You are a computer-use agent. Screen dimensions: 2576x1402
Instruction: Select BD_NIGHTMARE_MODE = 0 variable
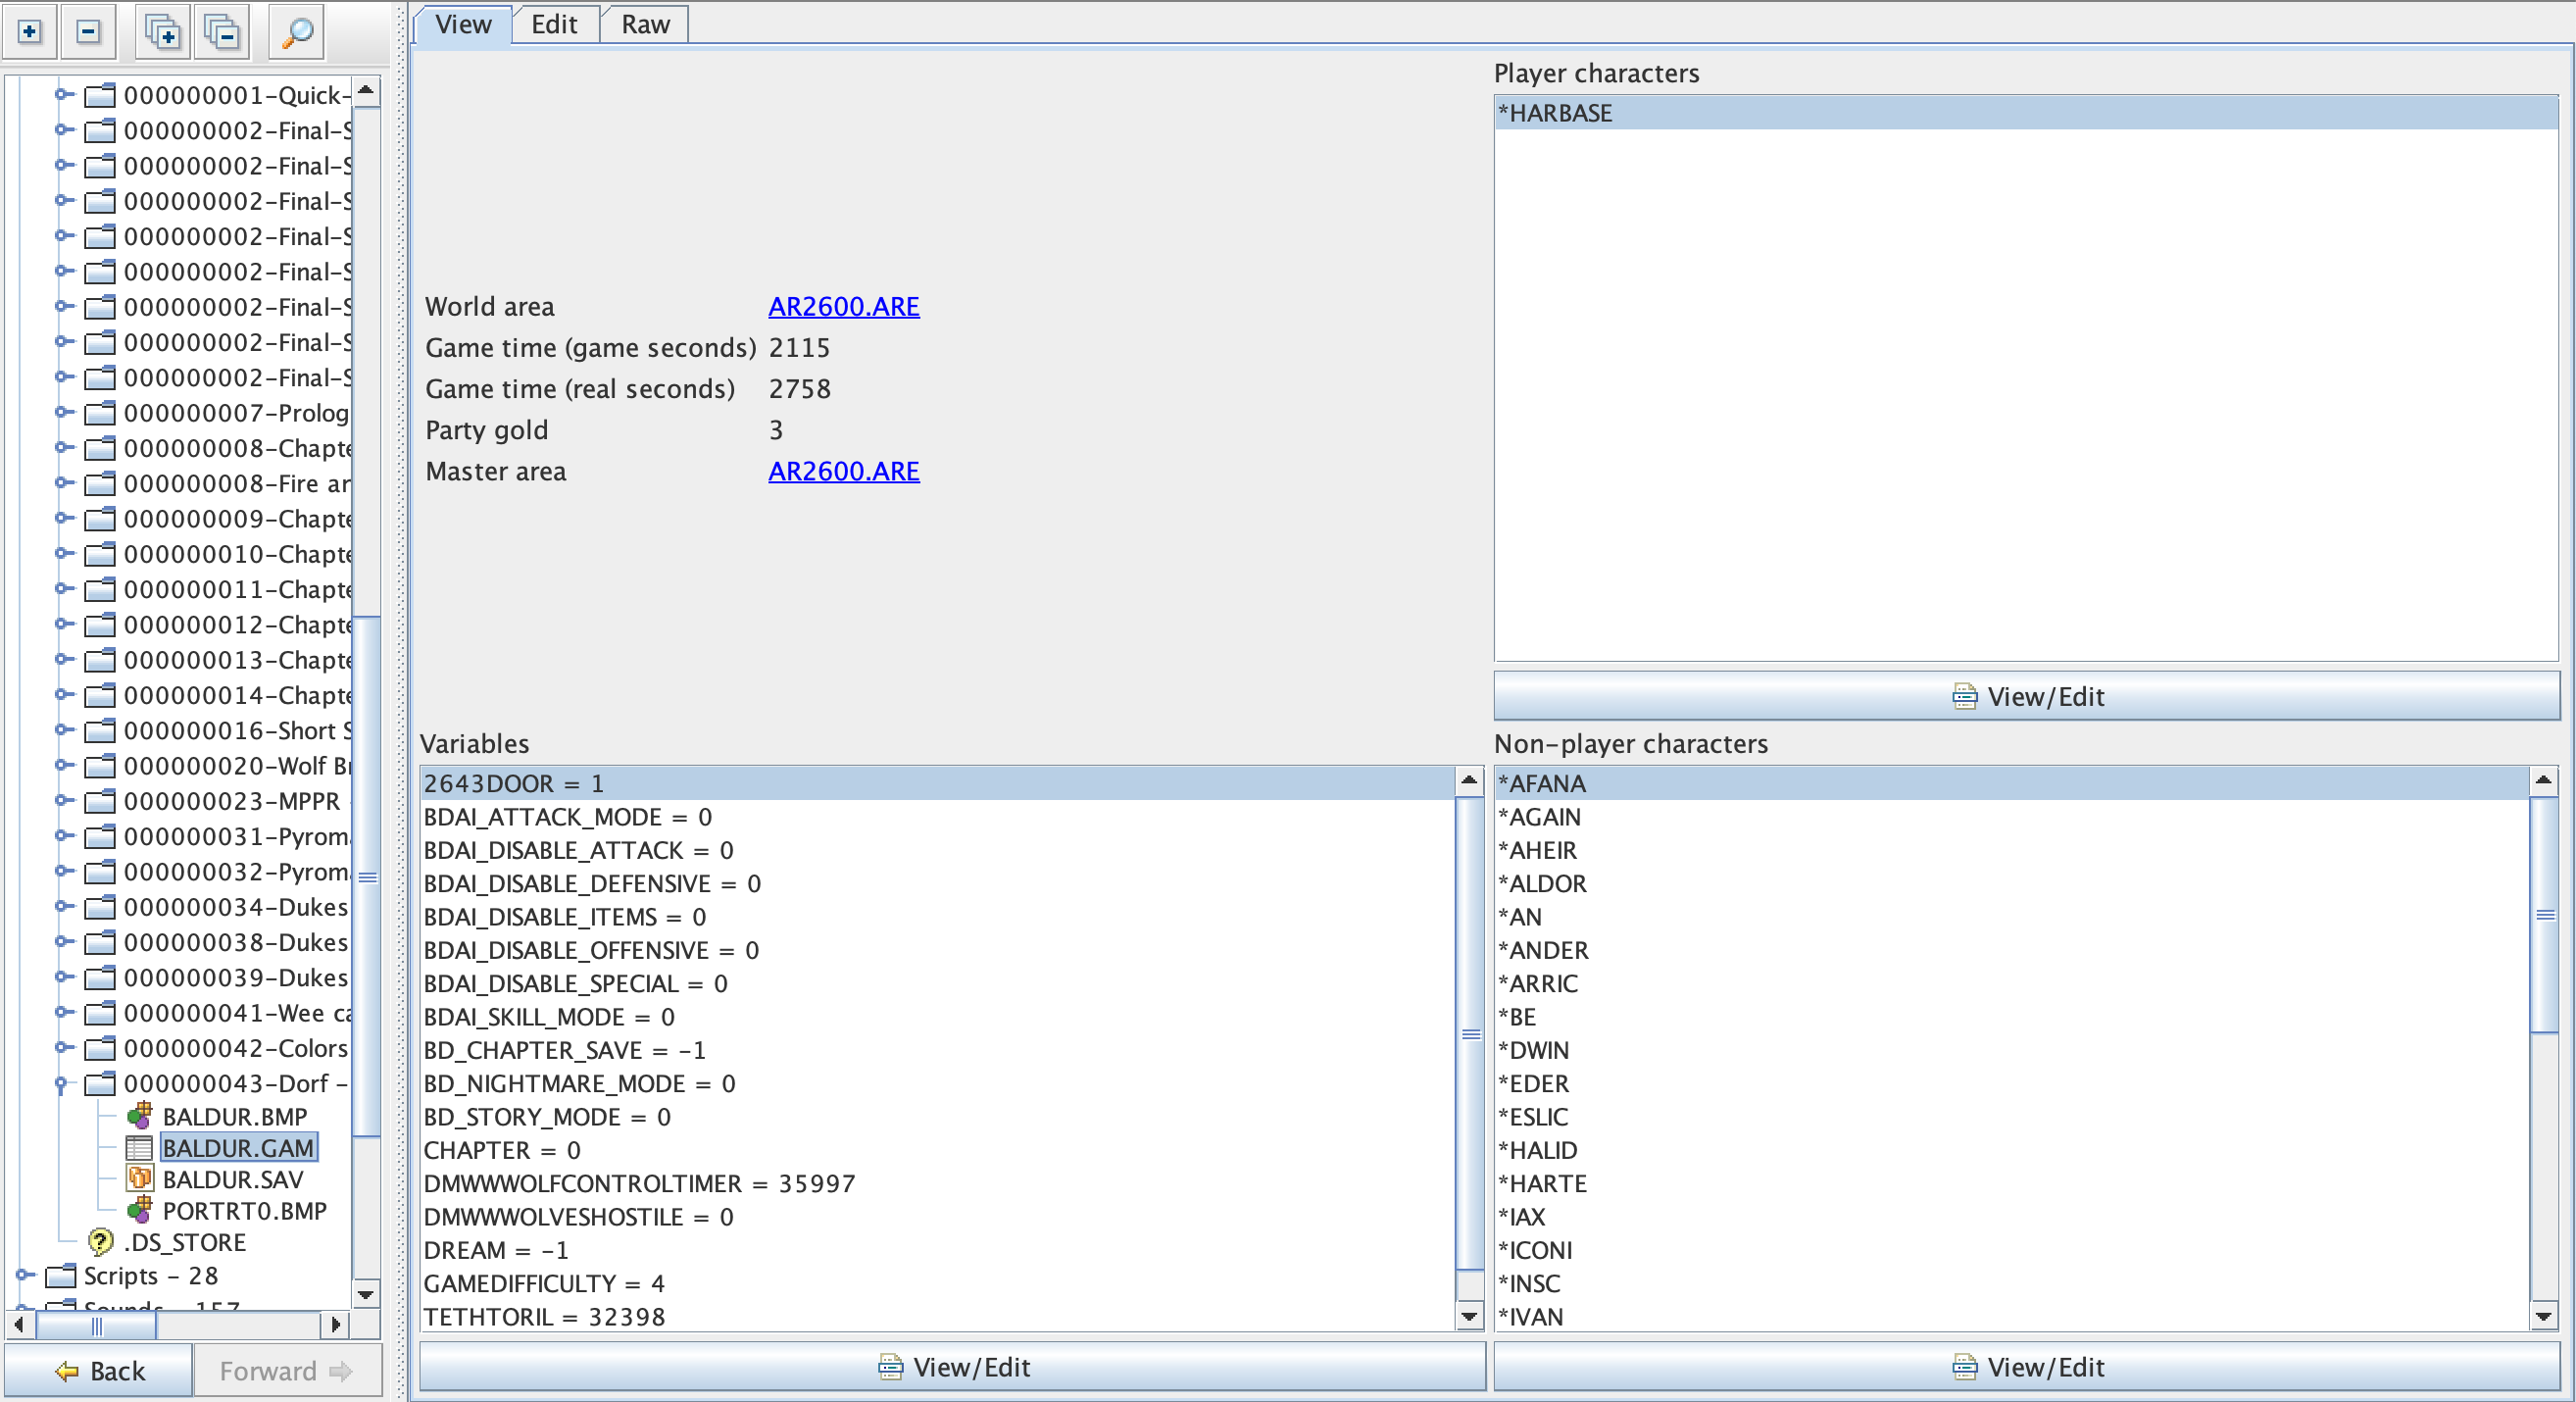[x=937, y=1083]
